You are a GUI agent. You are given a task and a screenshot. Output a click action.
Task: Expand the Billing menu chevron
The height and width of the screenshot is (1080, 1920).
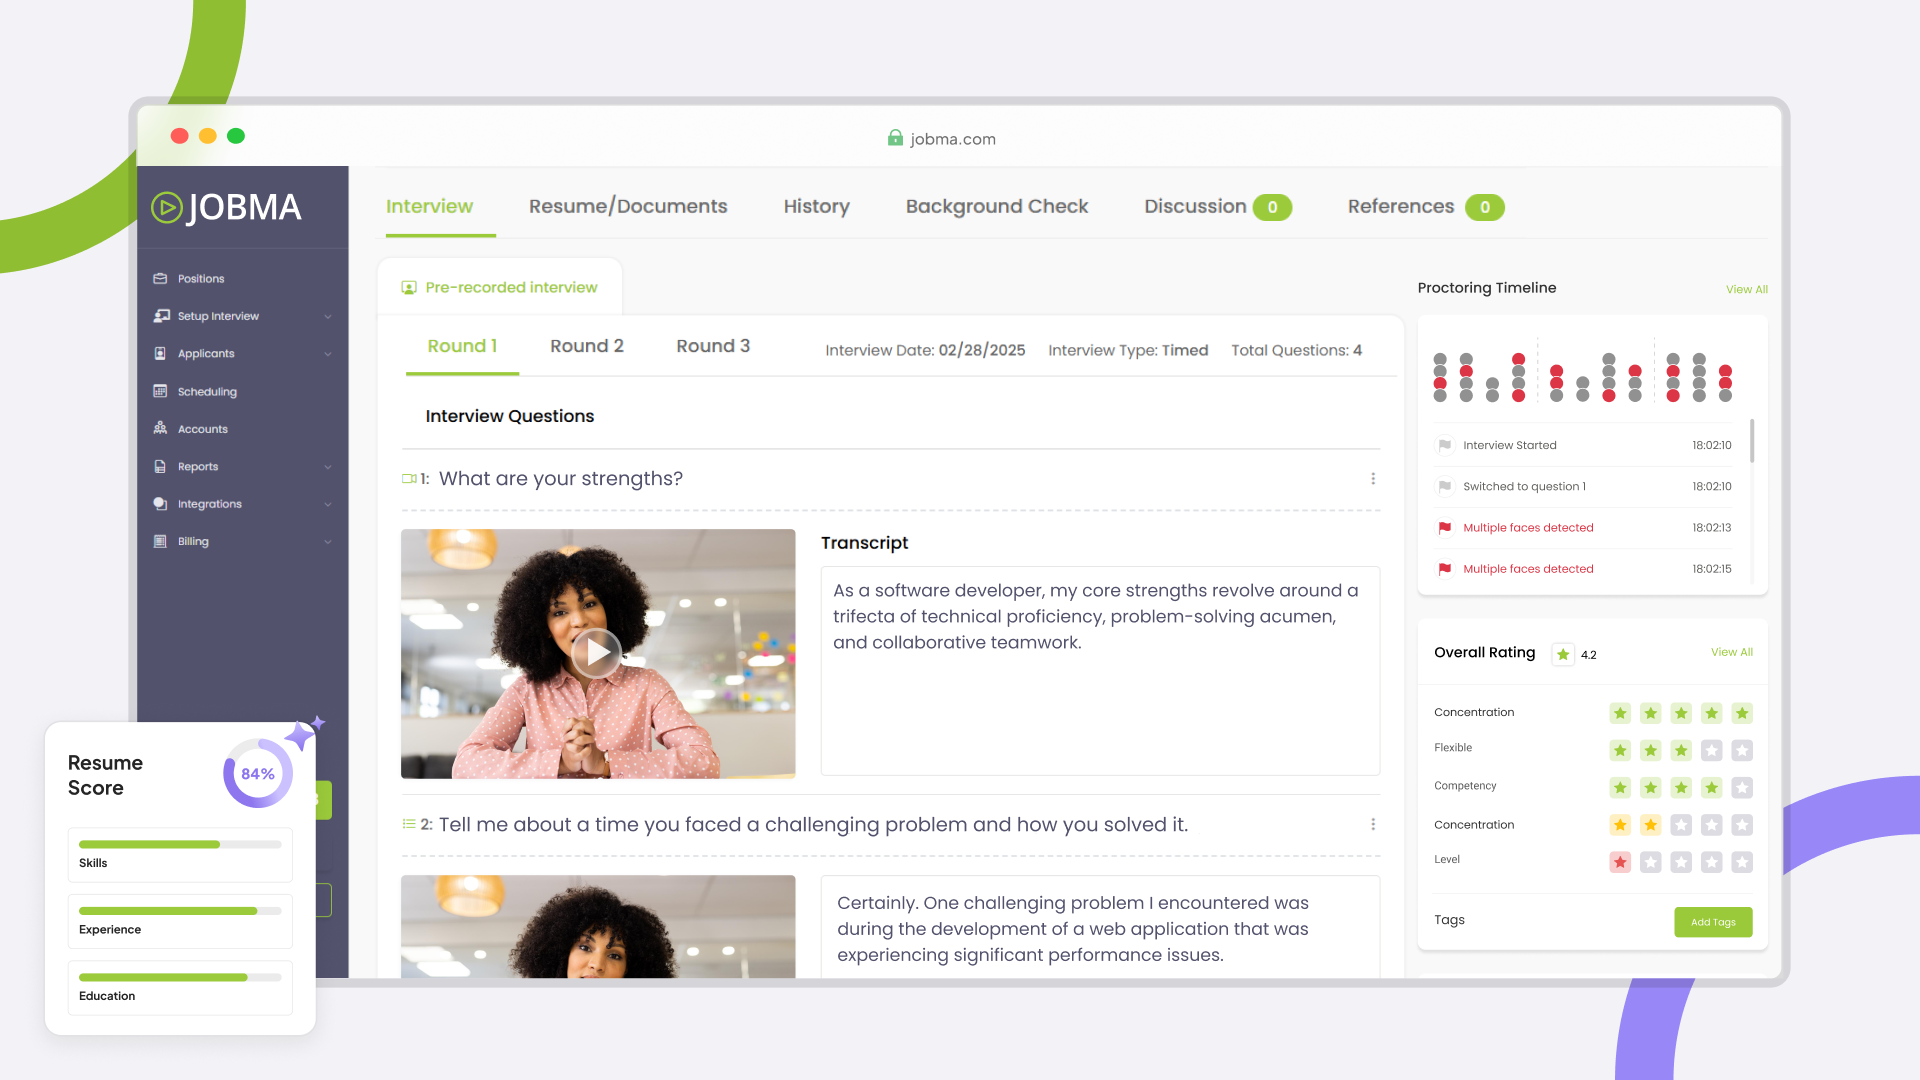point(328,542)
